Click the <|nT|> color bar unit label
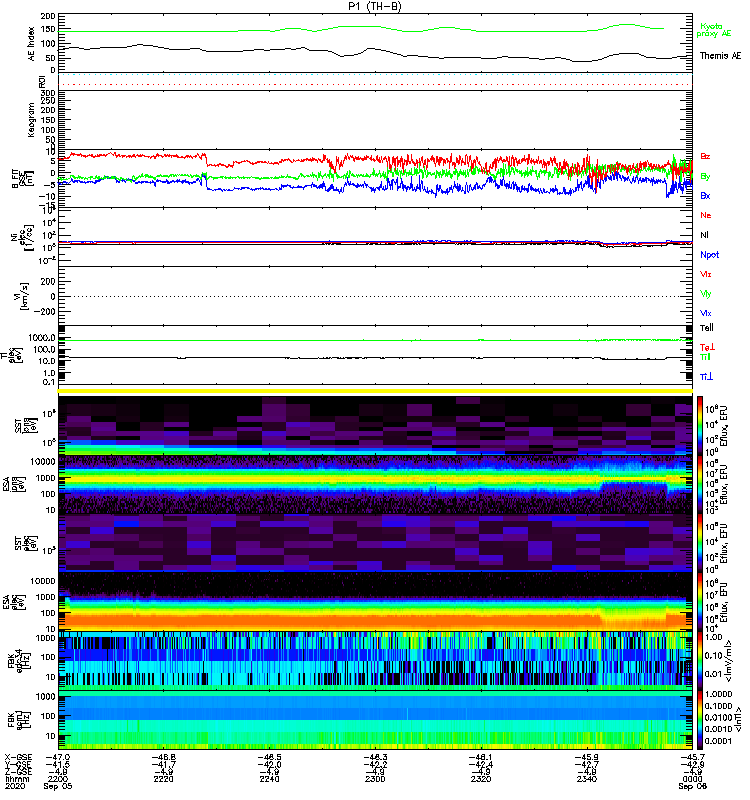The image size is (750, 800). tap(737, 720)
